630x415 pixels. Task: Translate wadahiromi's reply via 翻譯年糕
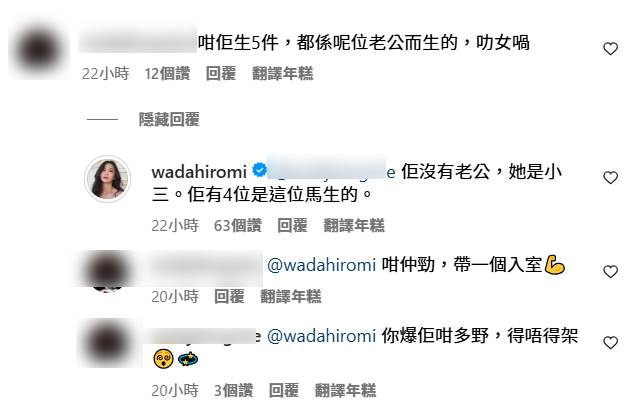click(354, 225)
